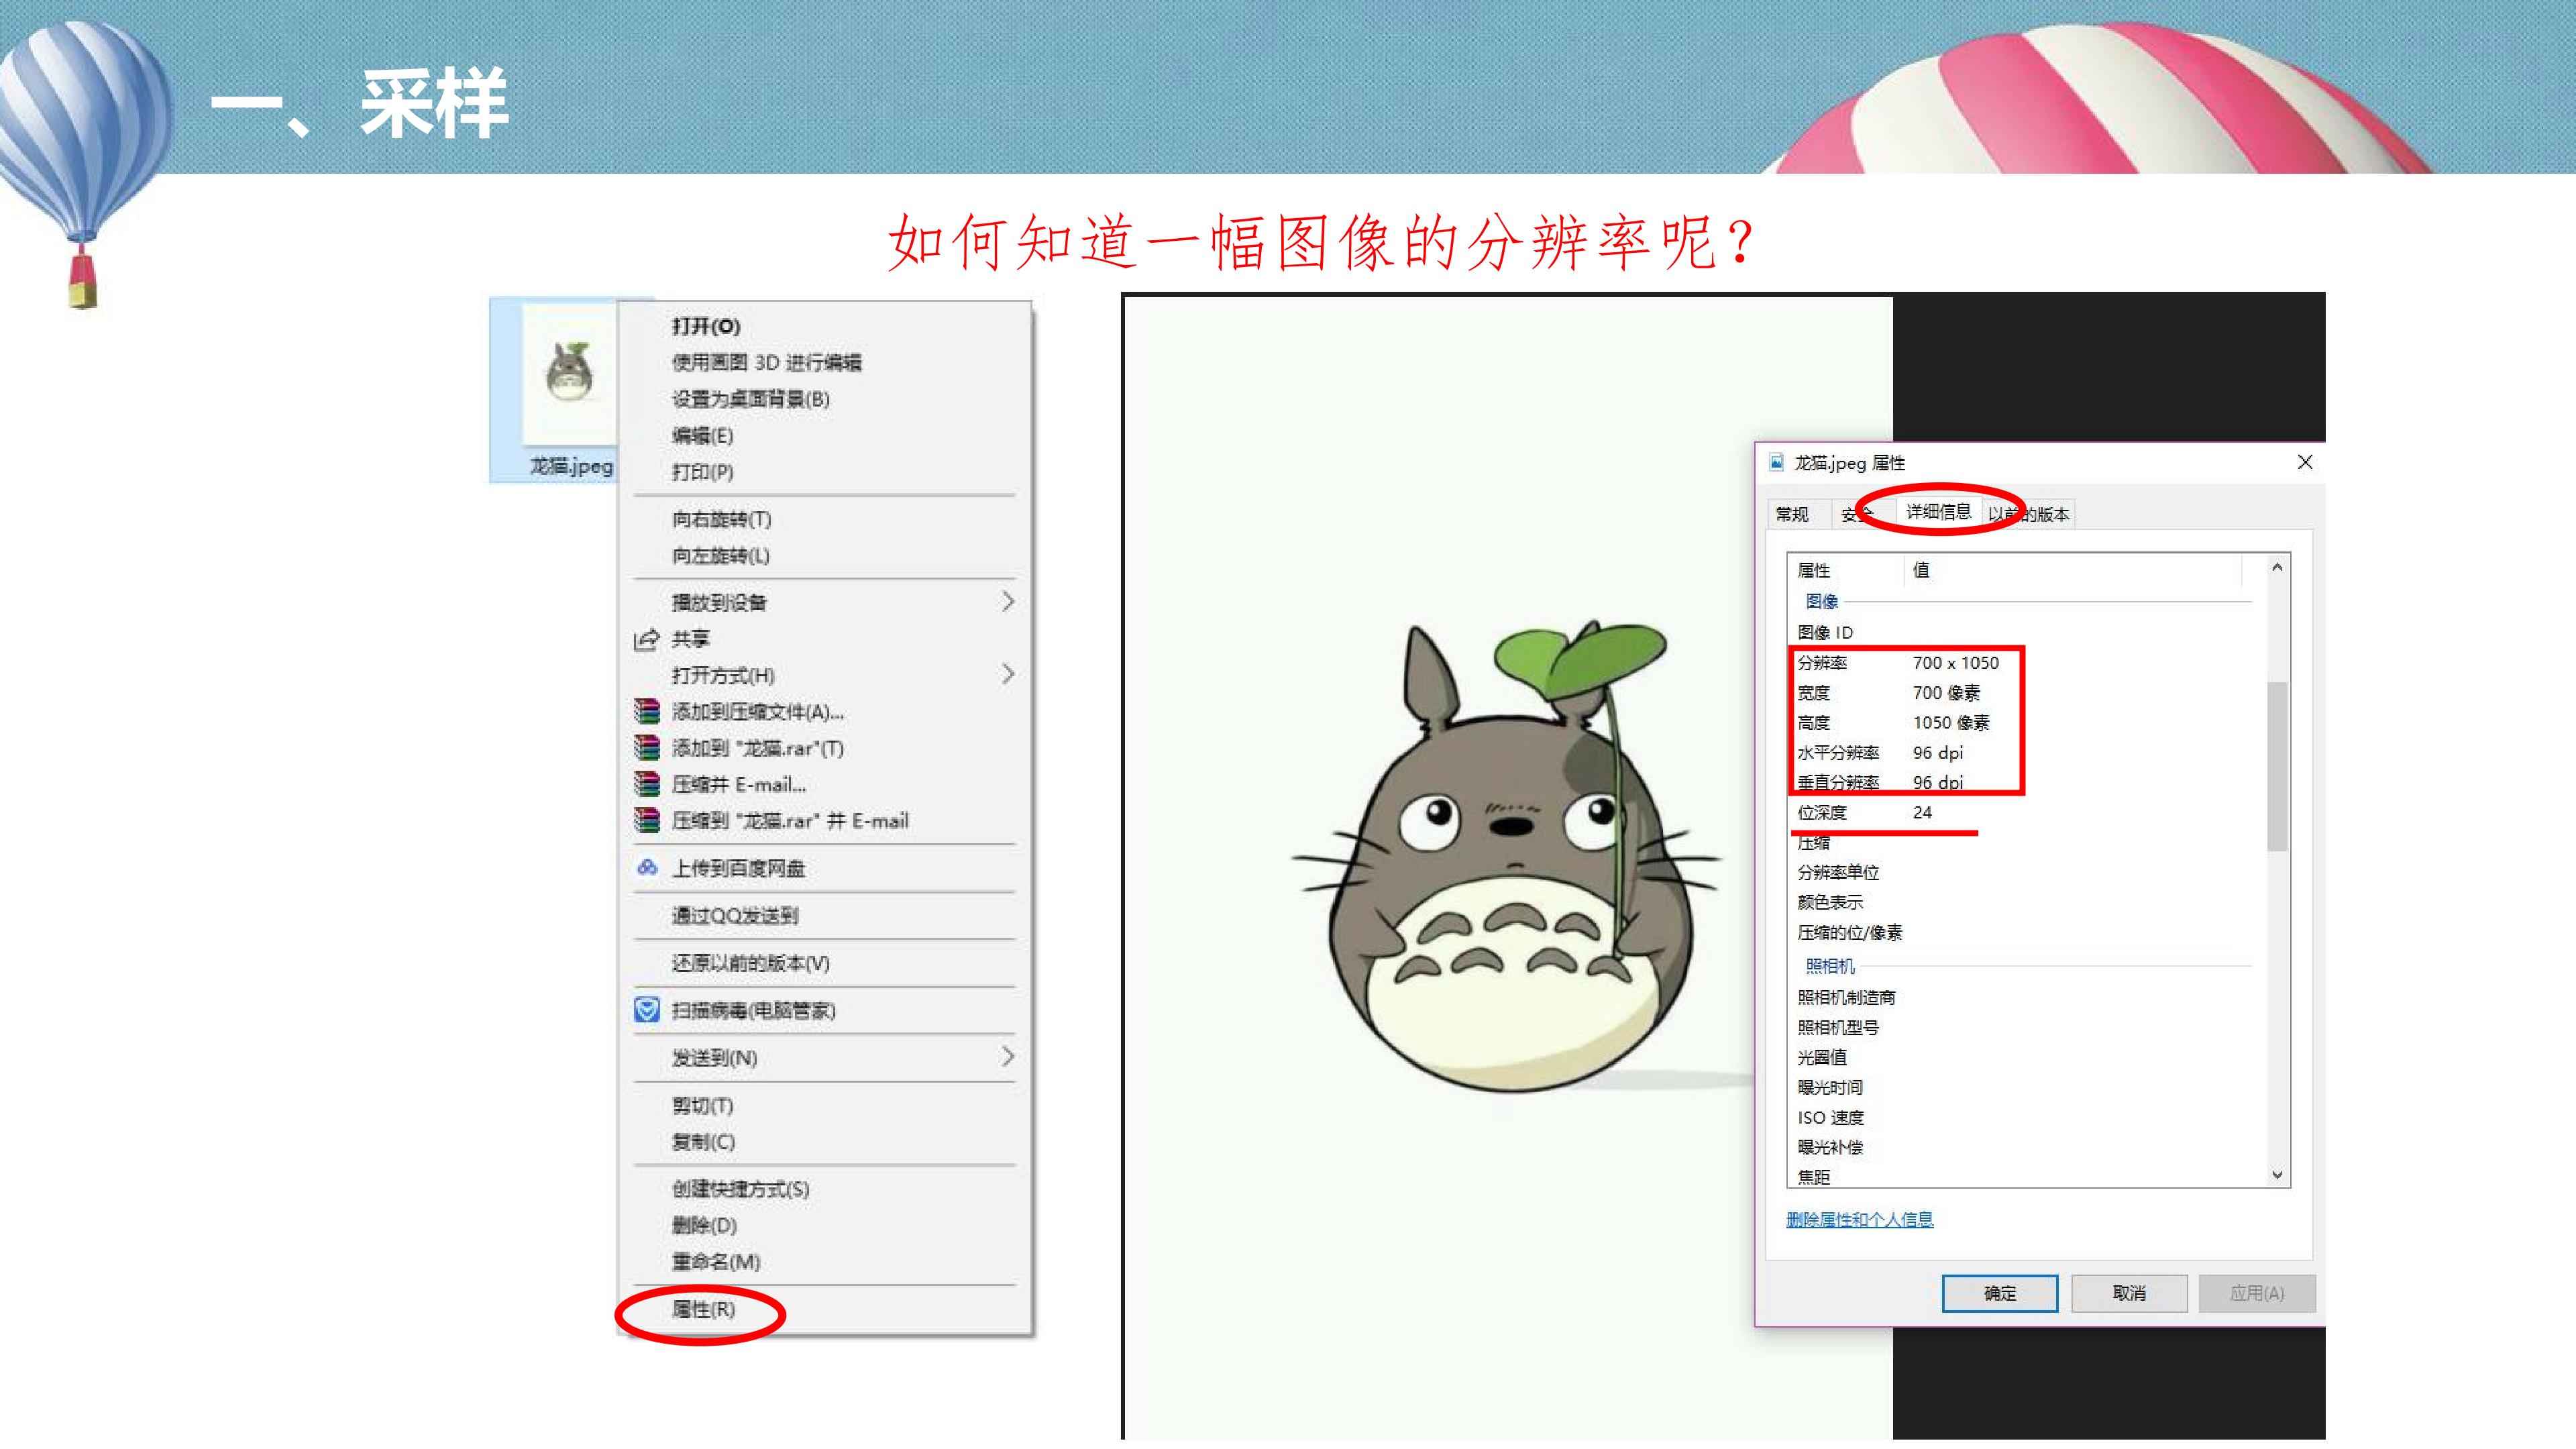Image resolution: width=2576 pixels, height=1449 pixels.
Task: Select 设置为桌面背景(B)
Action: [x=751, y=399]
